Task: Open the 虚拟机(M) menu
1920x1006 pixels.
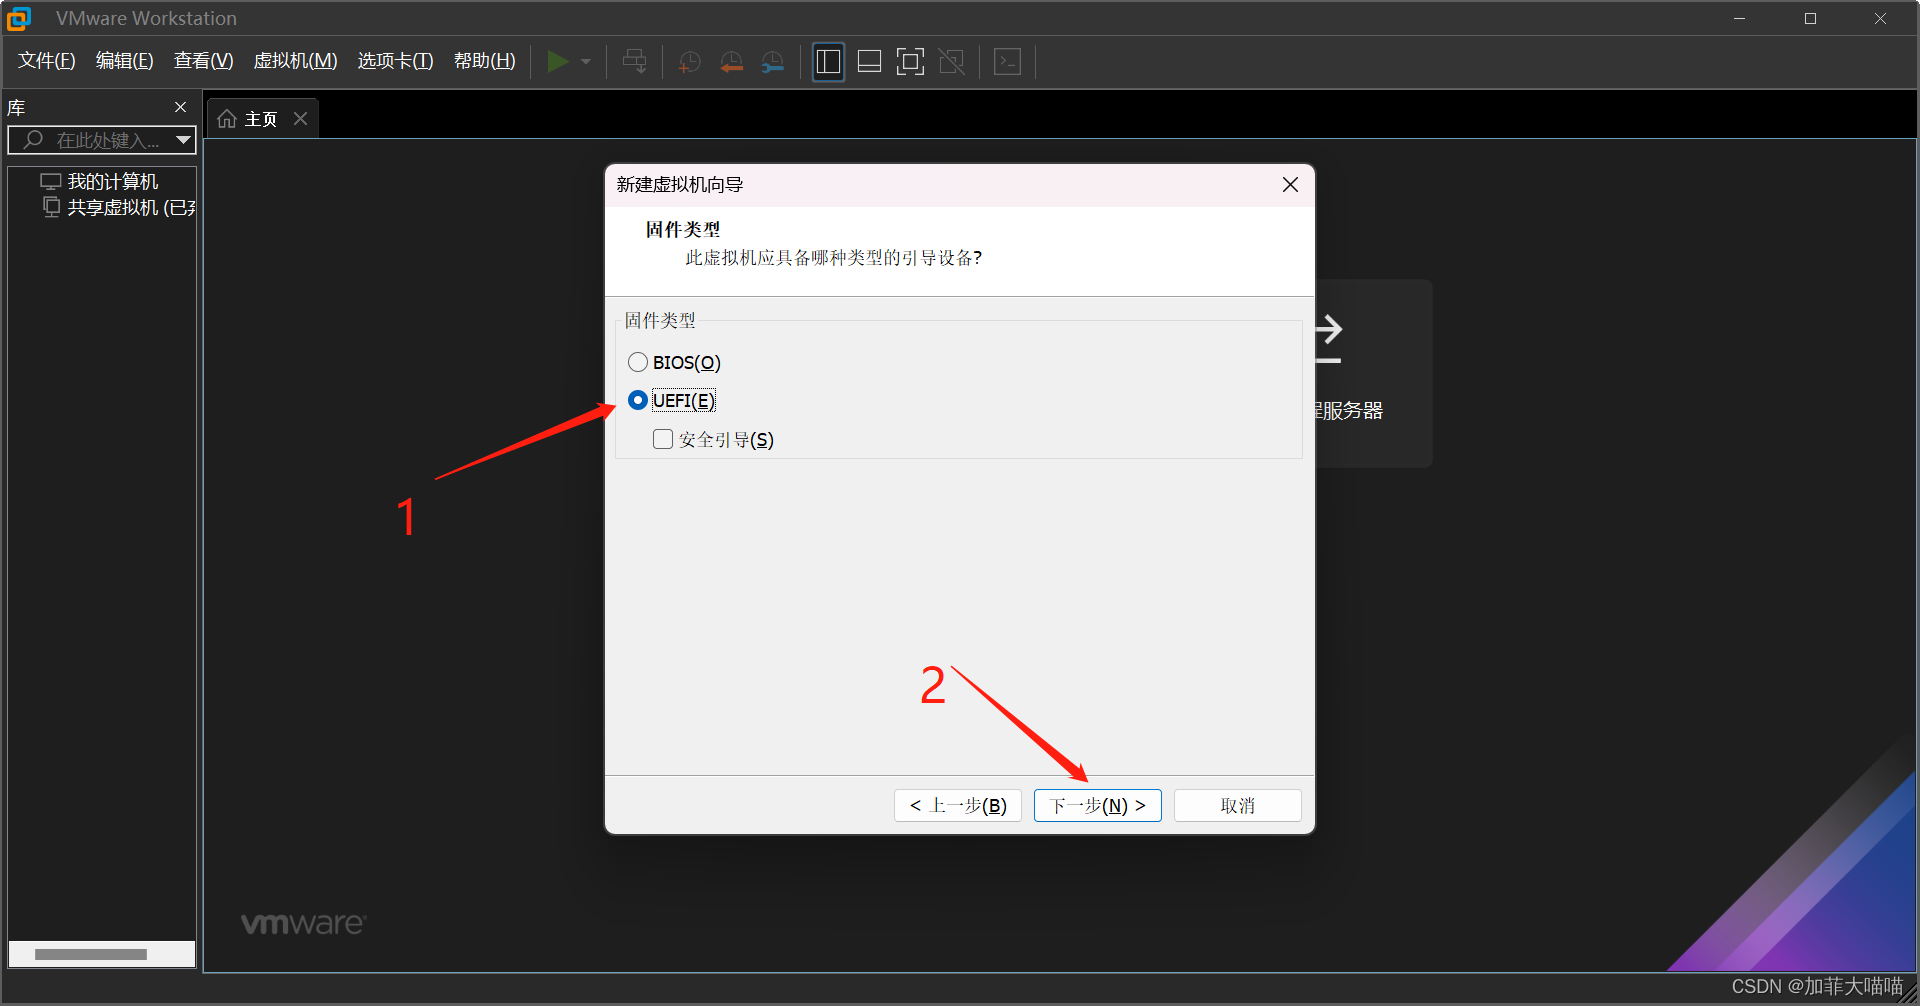Action: 295,61
